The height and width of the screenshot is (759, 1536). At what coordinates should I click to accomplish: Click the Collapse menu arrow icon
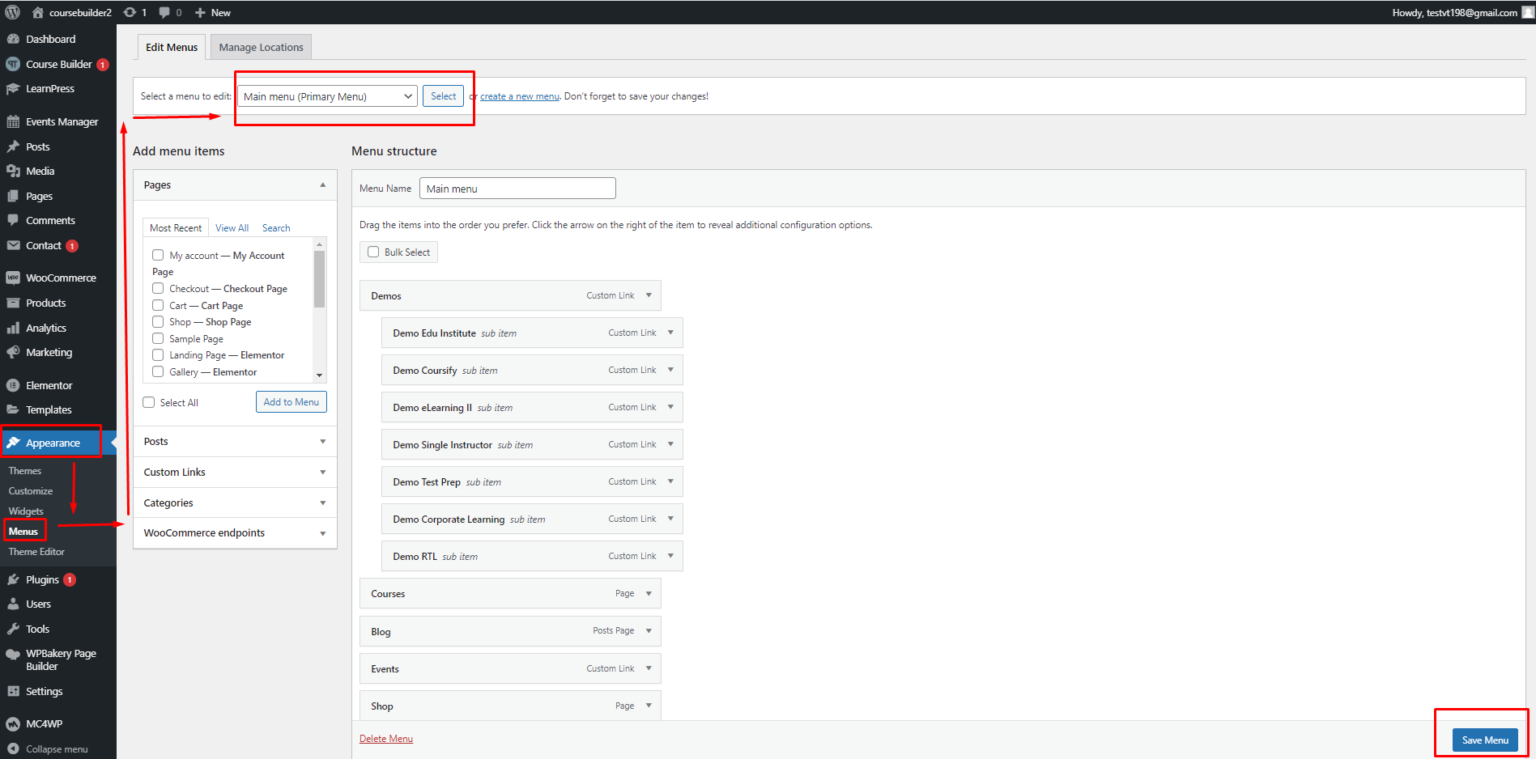pyautogui.click(x=13, y=749)
